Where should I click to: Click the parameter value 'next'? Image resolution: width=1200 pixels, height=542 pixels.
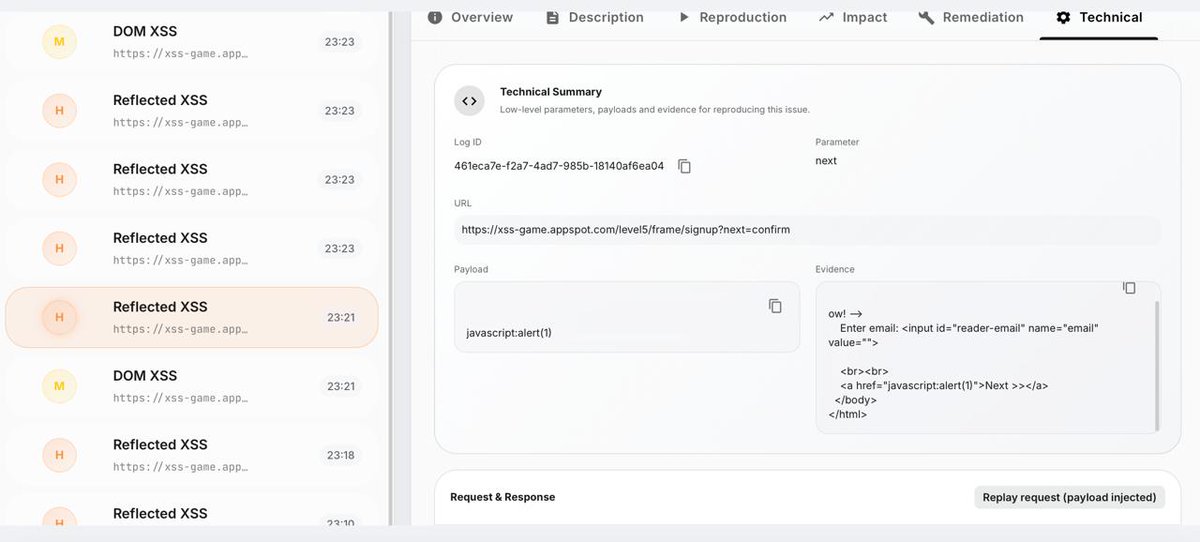(x=826, y=161)
